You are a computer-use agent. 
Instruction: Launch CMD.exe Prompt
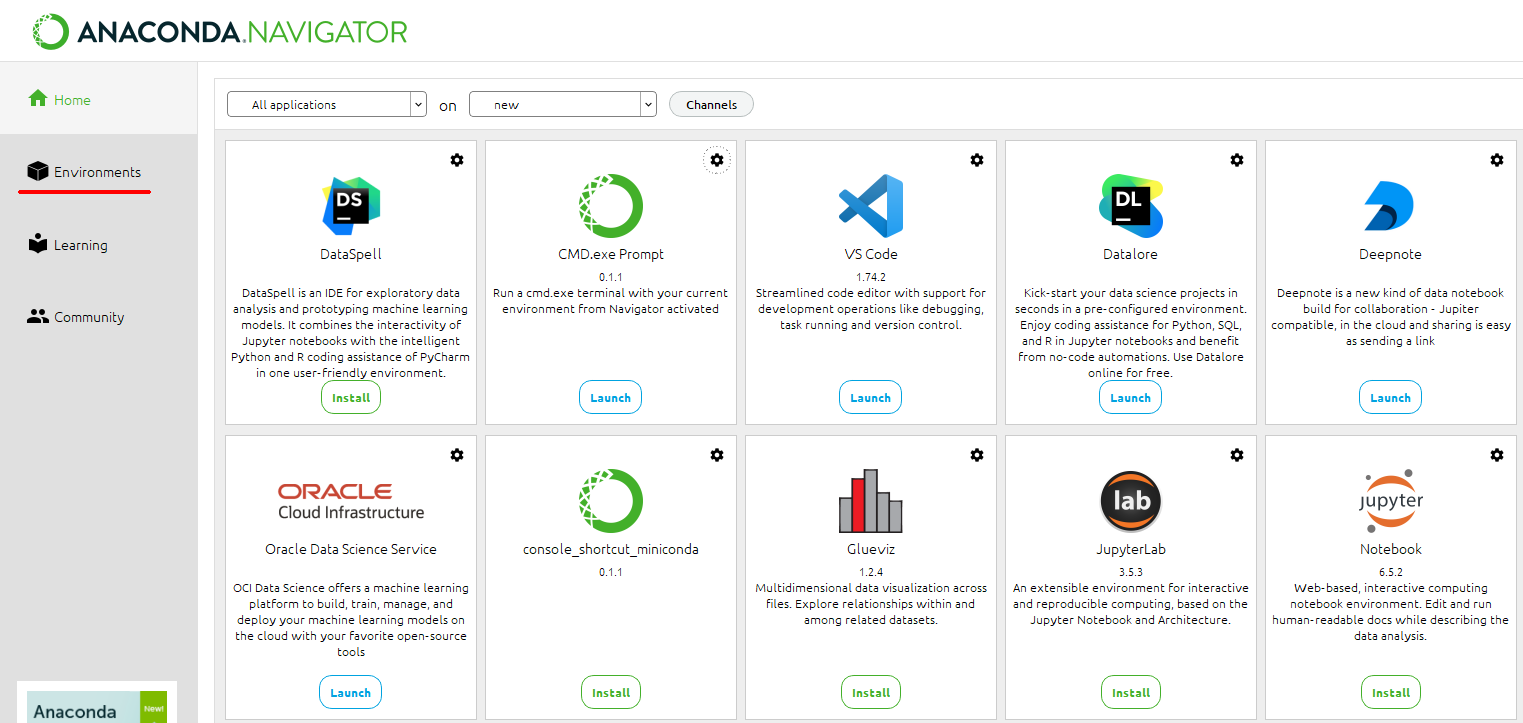611,397
